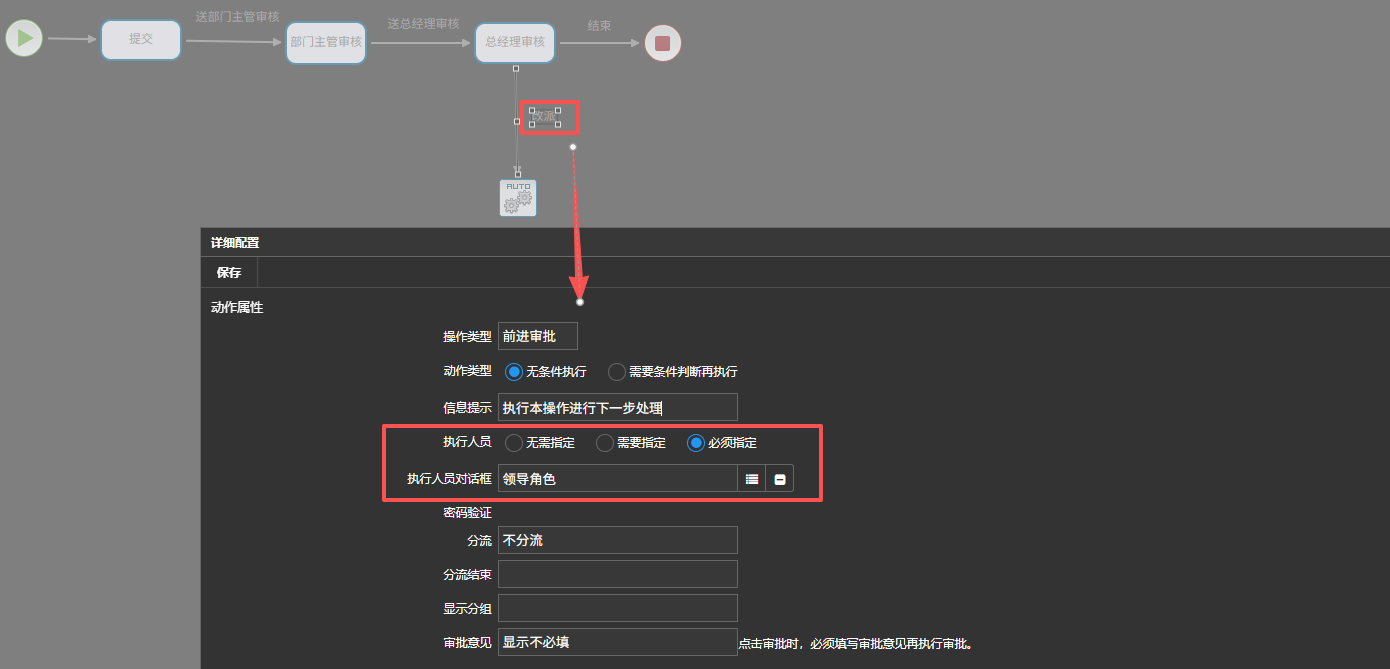Select the 部门主管审核 workflow node
This screenshot has width=1390, height=669.
(x=326, y=43)
